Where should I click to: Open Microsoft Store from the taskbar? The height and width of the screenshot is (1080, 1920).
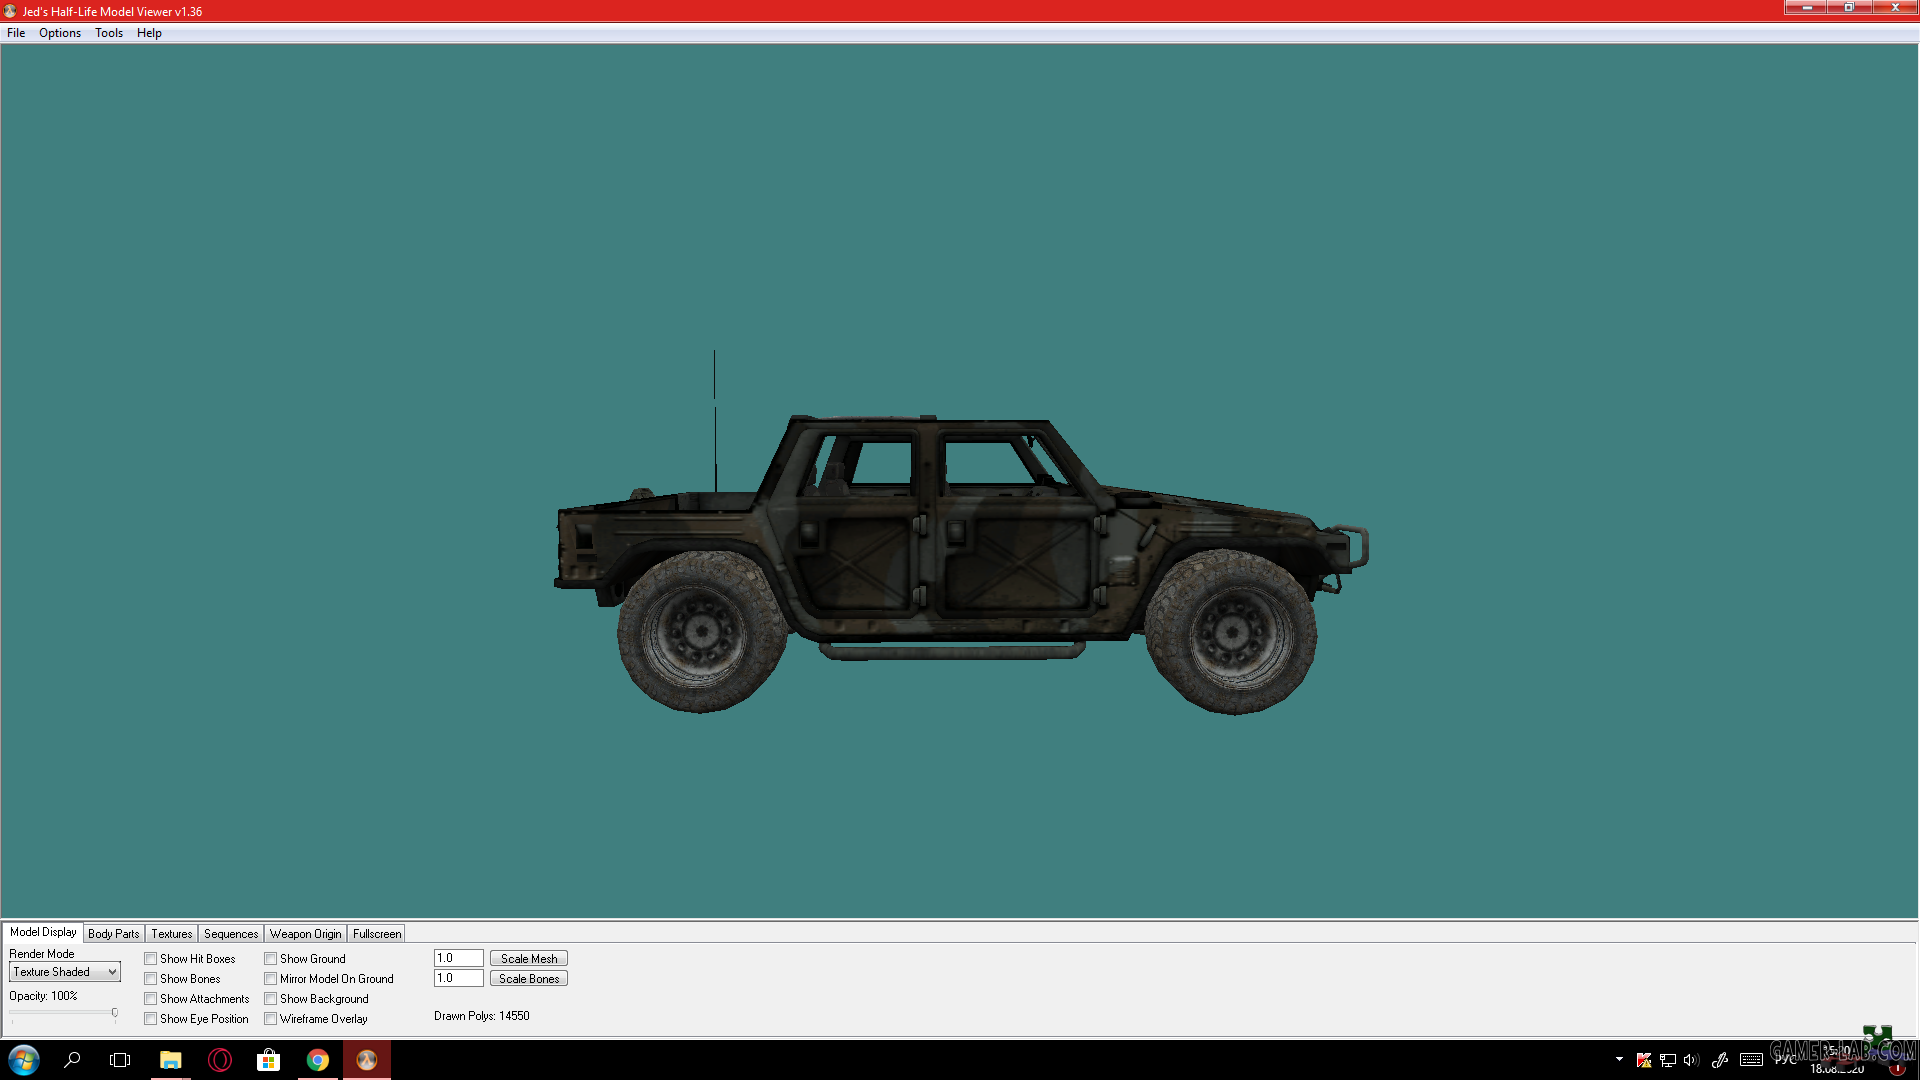pos(268,1060)
